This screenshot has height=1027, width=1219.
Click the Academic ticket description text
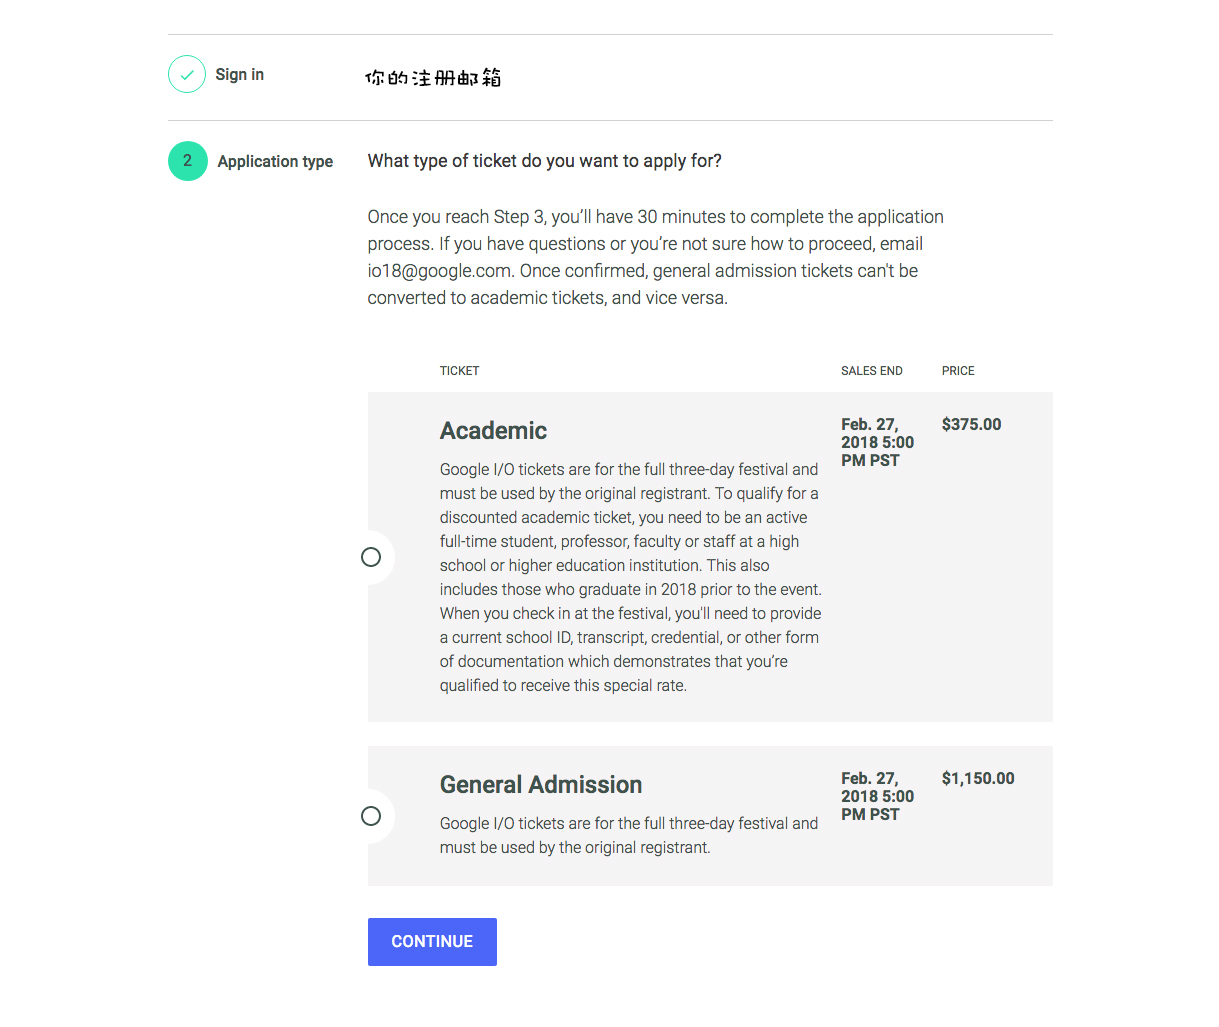(630, 577)
